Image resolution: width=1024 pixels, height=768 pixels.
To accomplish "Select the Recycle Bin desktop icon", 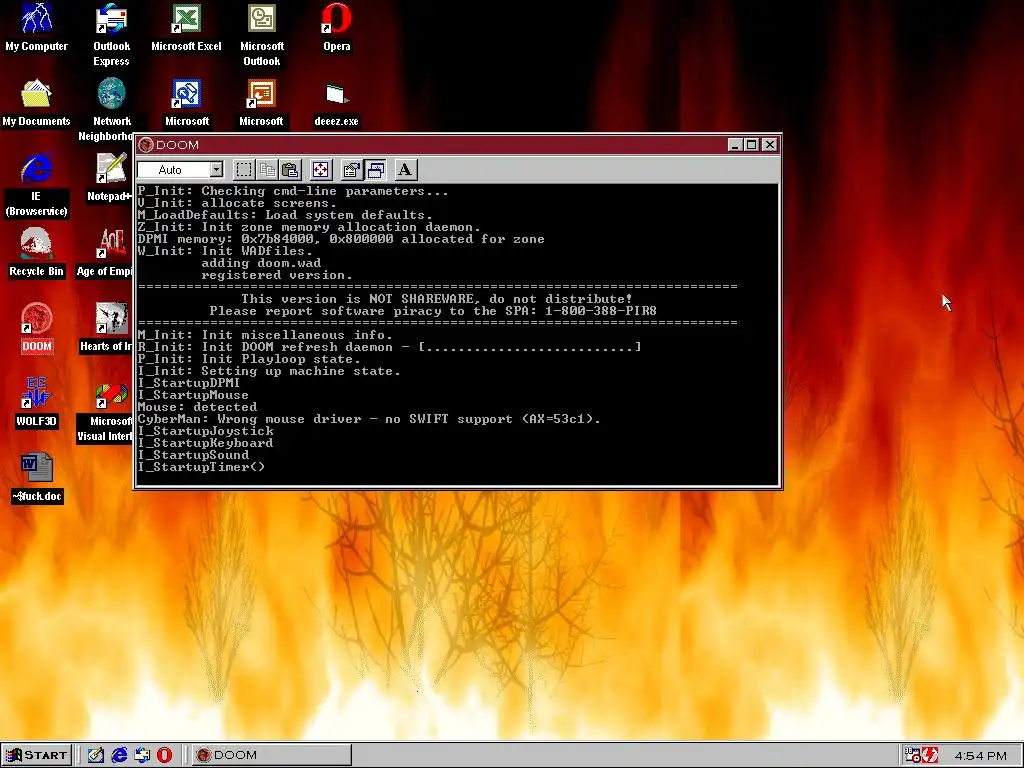I will click(37, 253).
